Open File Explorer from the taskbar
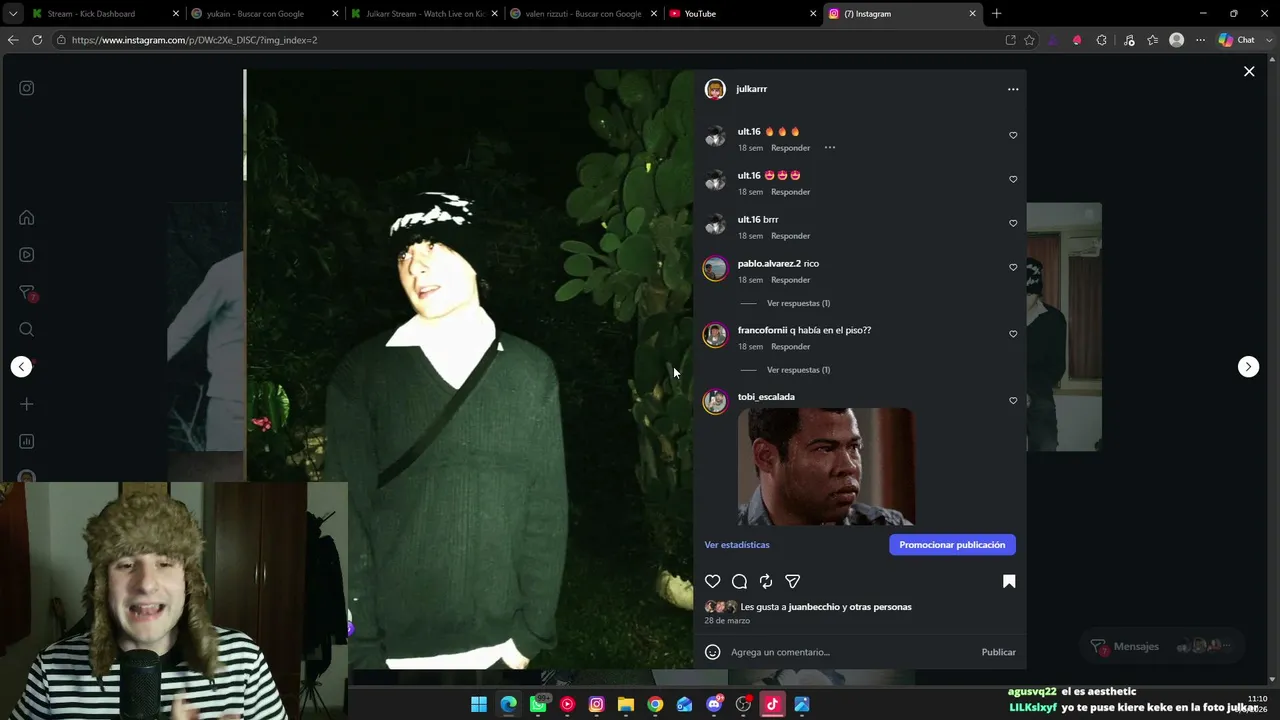1280x720 pixels. point(626,704)
